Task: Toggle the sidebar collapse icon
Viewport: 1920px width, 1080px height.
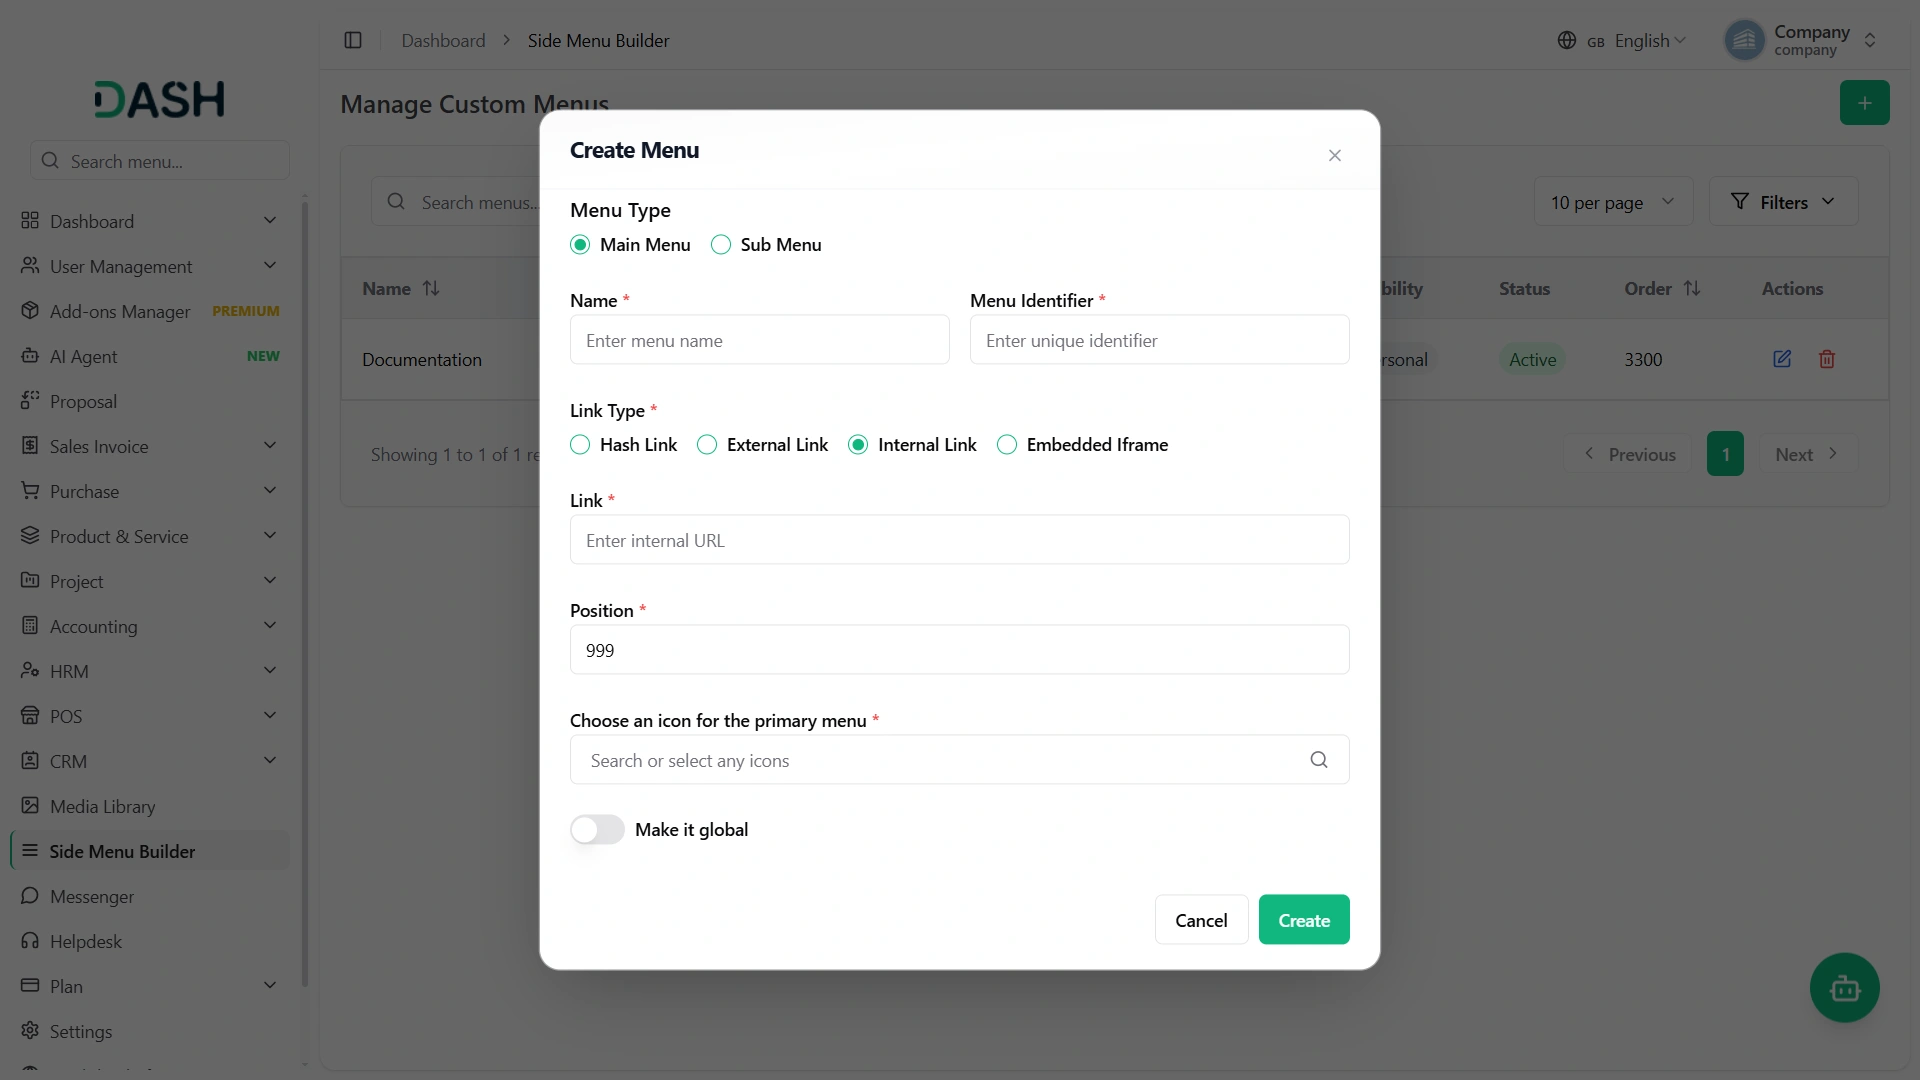Action: 353,40
